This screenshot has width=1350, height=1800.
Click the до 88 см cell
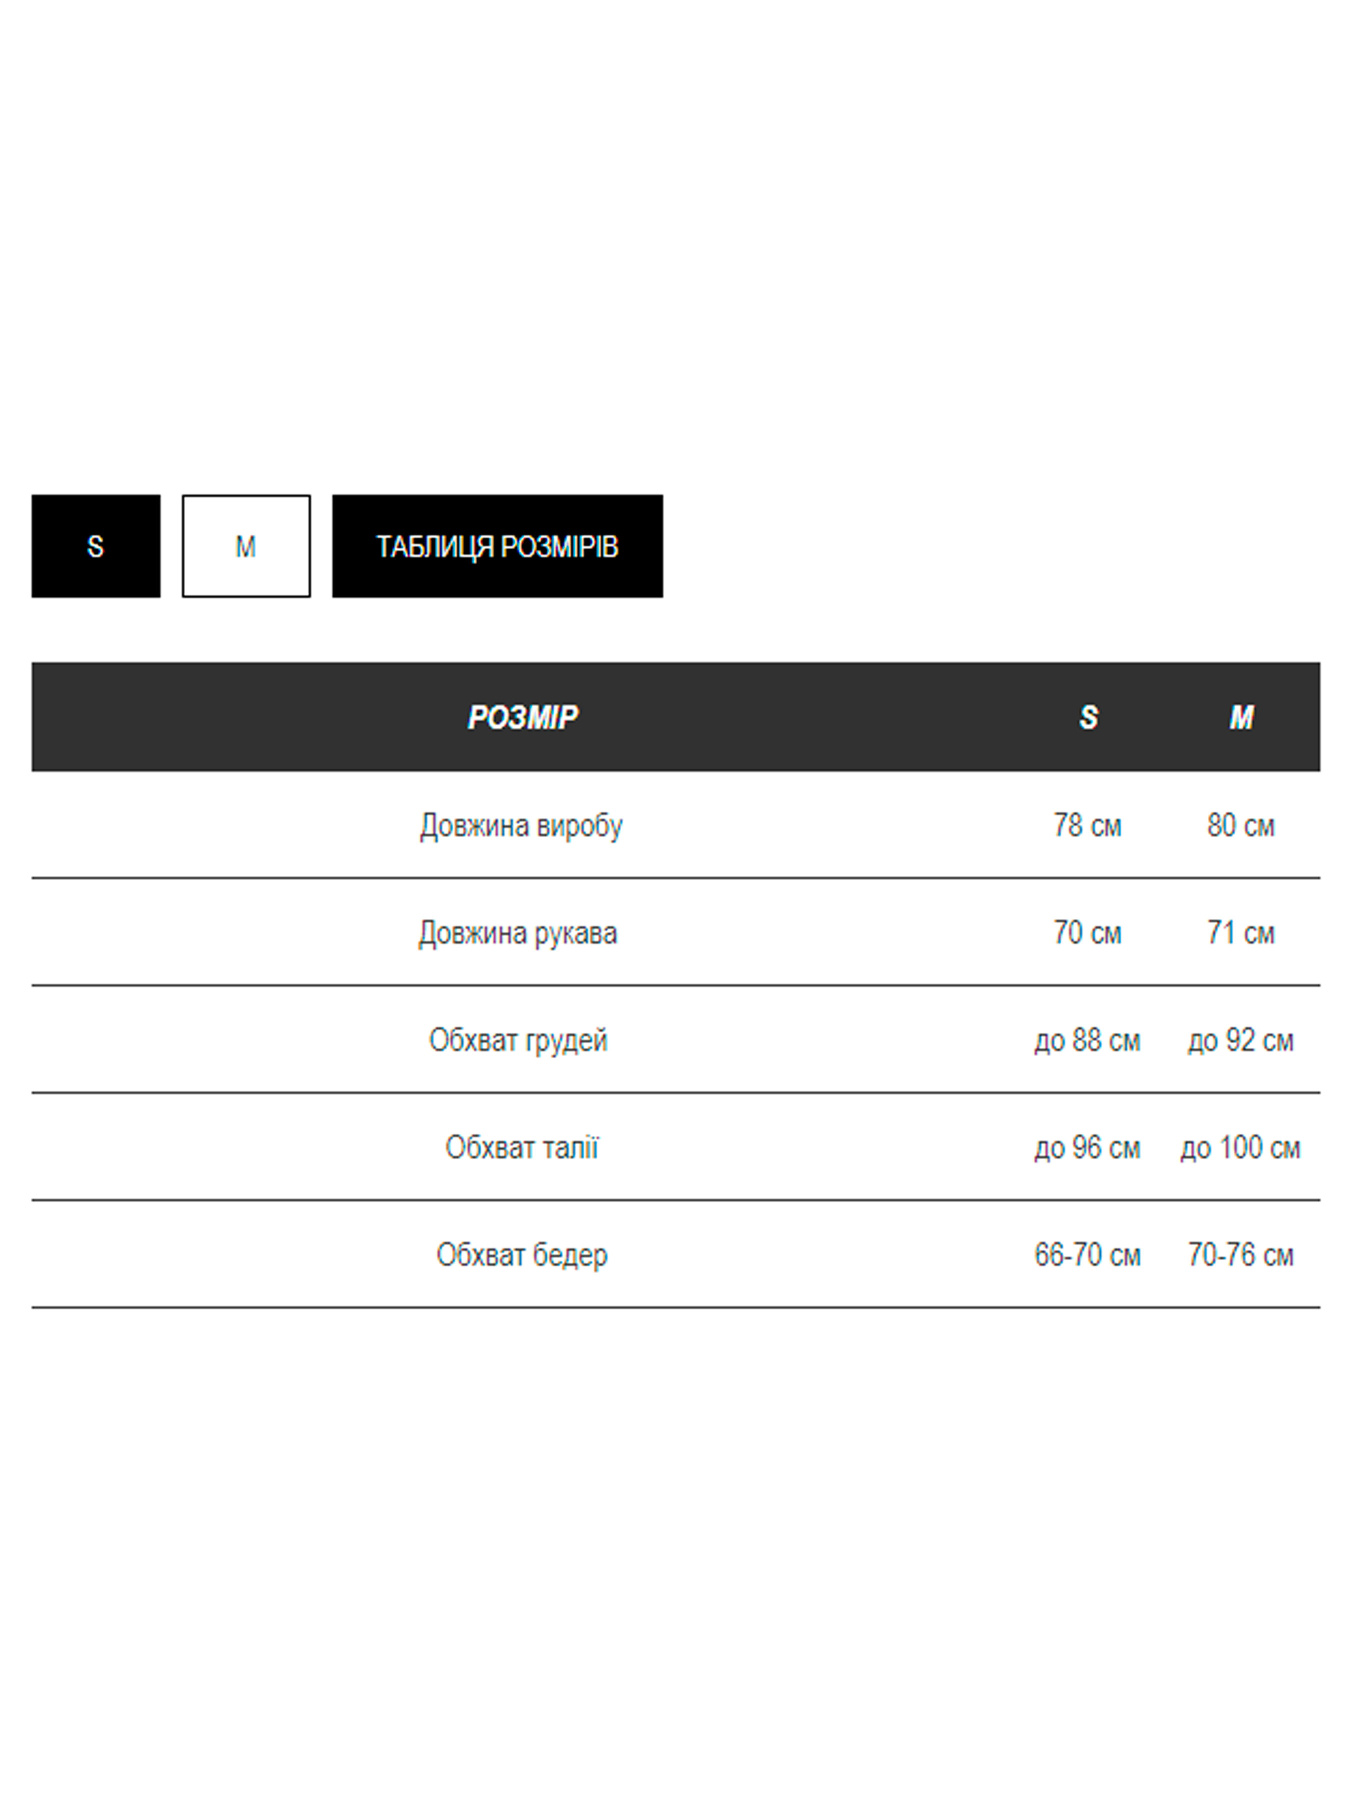point(1087,1040)
